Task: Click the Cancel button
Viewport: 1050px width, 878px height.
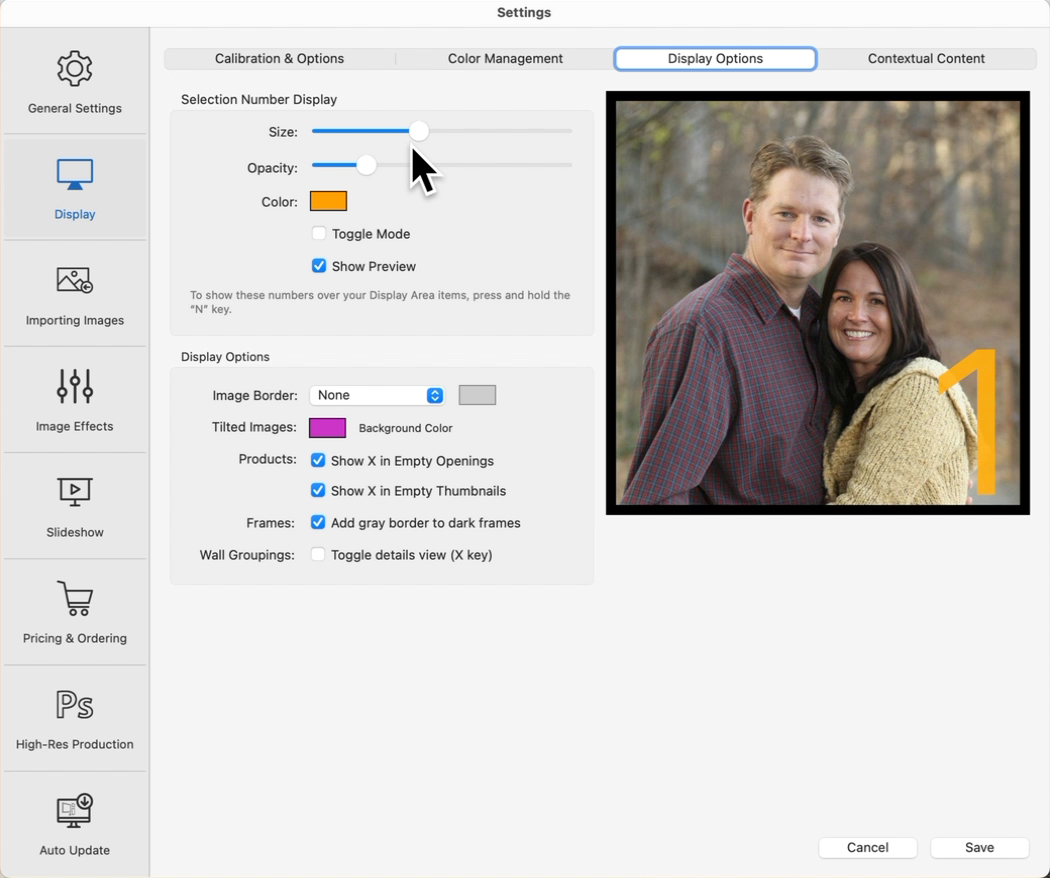Action: (x=867, y=847)
